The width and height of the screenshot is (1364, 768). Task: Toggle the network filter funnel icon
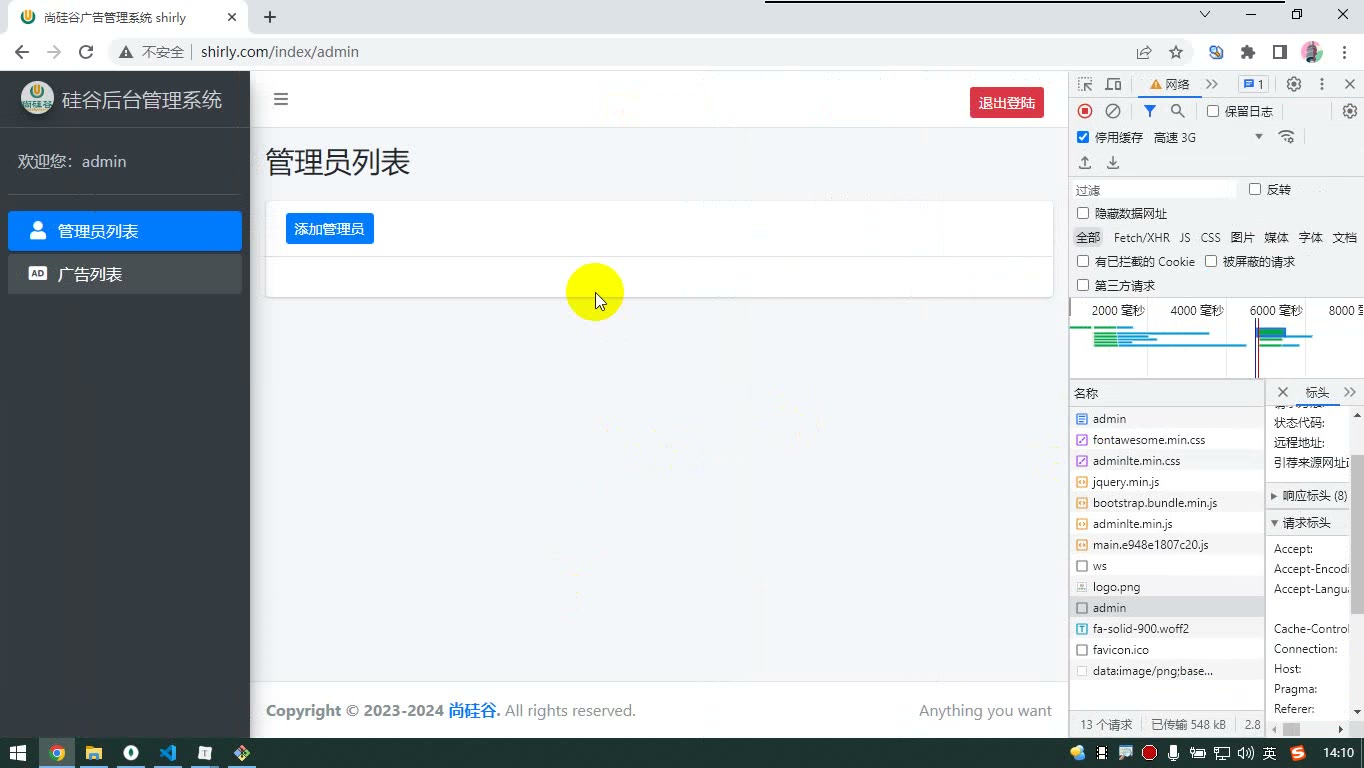click(1150, 111)
